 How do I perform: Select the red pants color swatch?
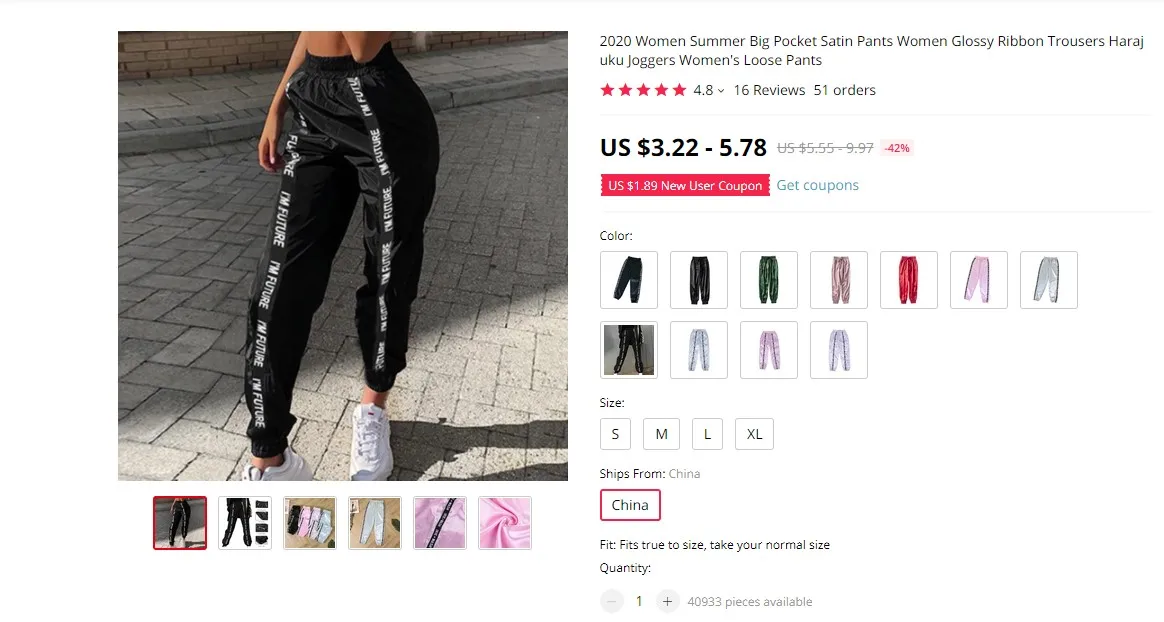point(909,280)
